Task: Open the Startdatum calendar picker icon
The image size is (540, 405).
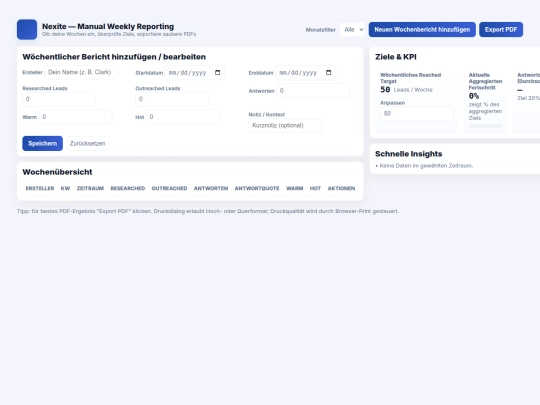Action: (x=218, y=73)
